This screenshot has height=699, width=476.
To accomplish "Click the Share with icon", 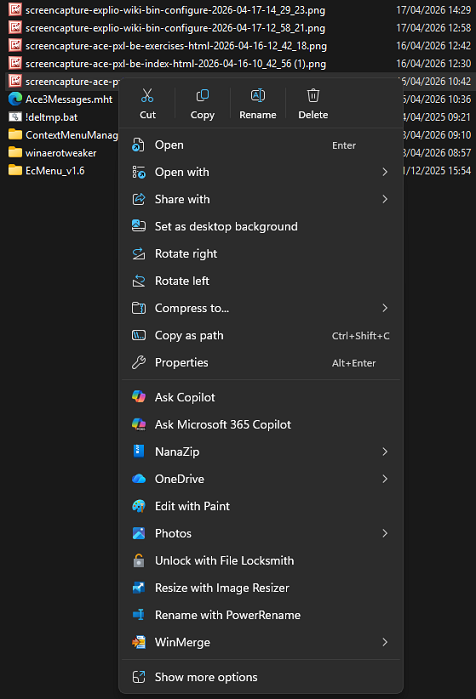I will coord(139,199).
